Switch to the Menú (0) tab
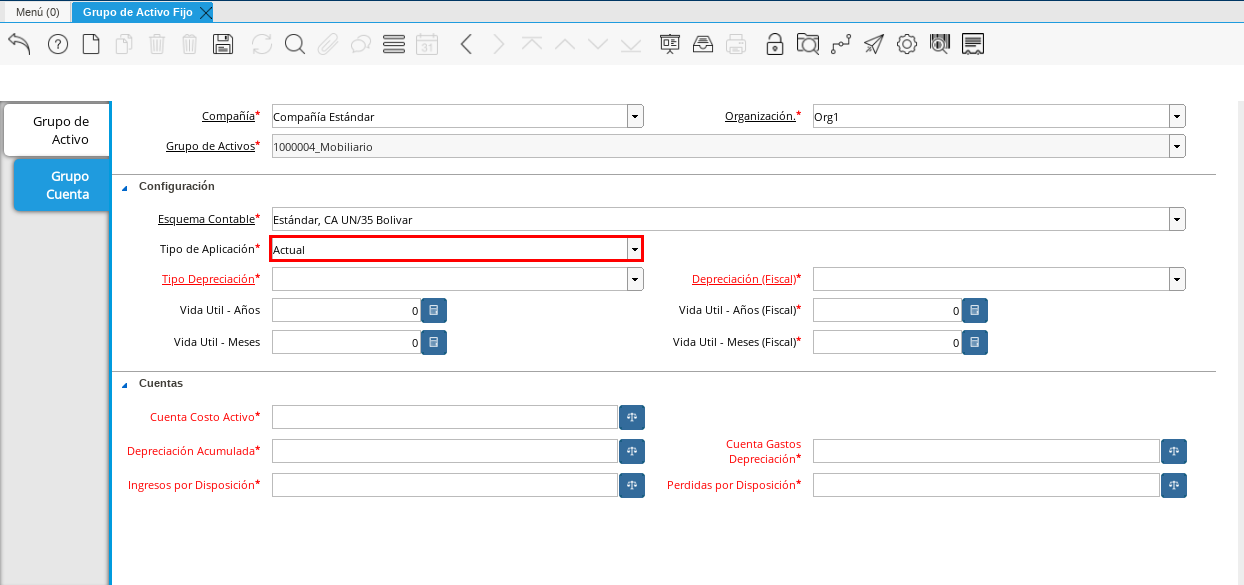 [x=37, y=12]
